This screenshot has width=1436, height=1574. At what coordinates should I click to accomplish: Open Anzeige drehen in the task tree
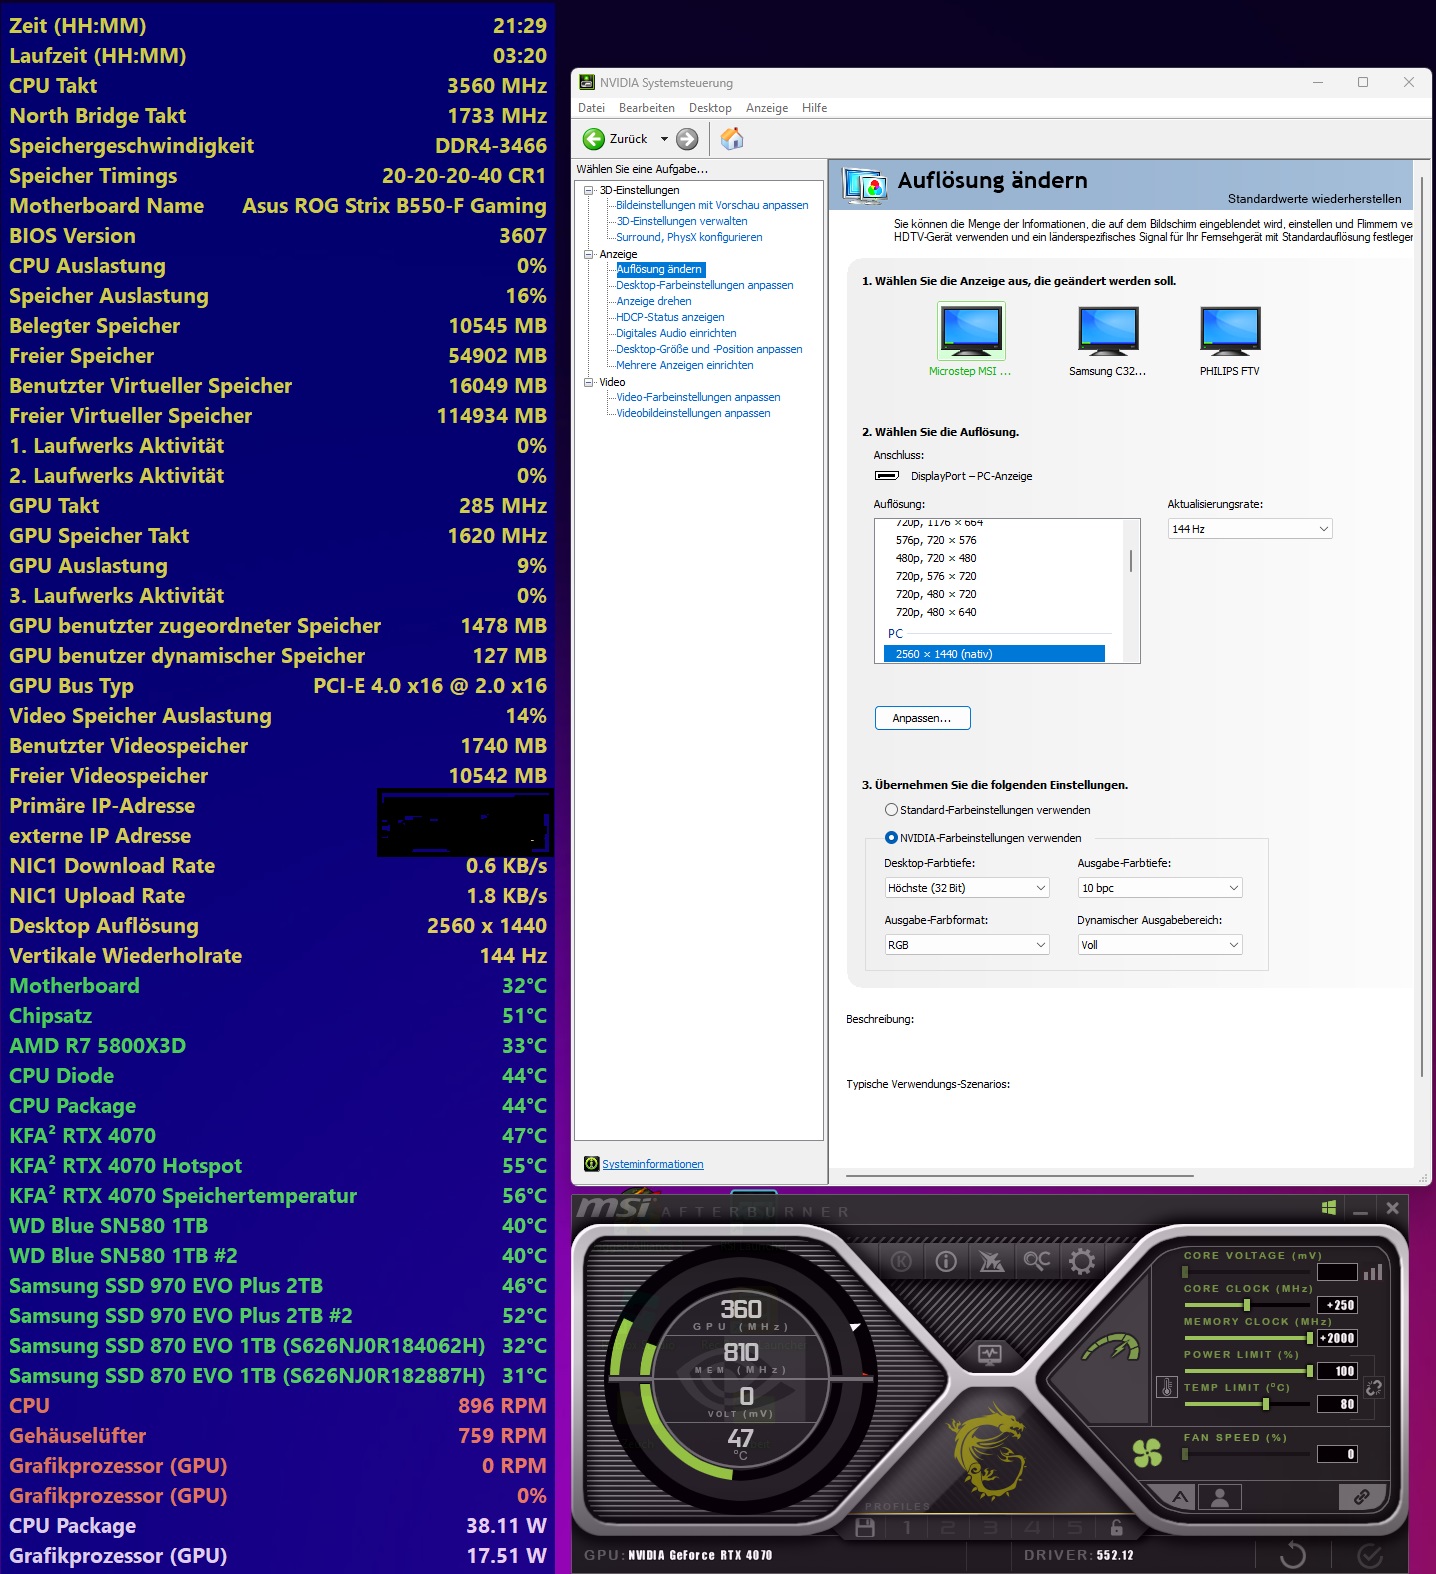click(x=654, y=301)
